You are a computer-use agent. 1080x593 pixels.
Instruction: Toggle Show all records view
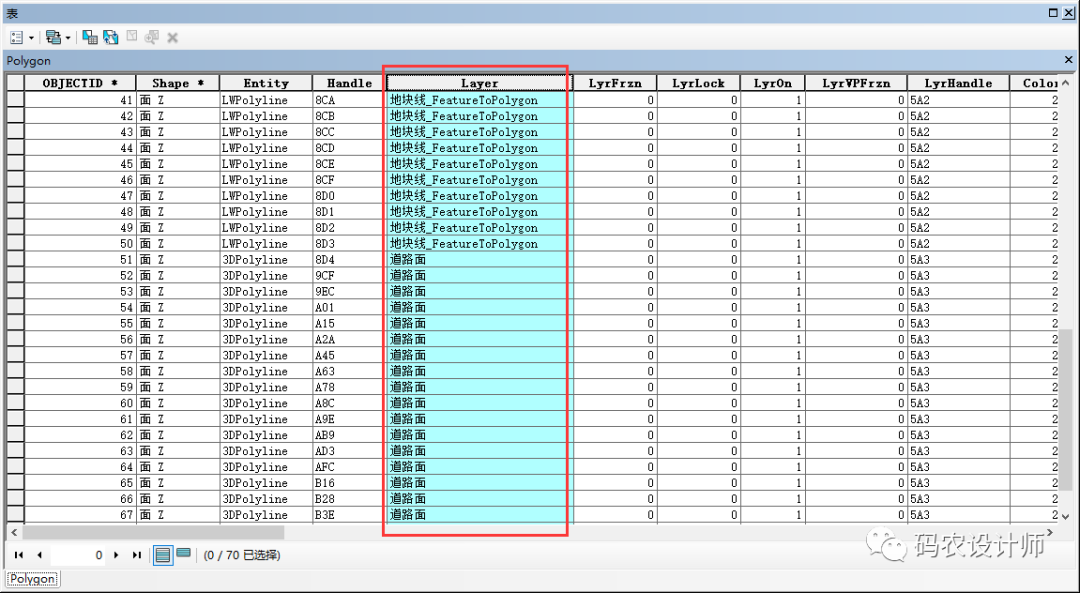point(163,555)
